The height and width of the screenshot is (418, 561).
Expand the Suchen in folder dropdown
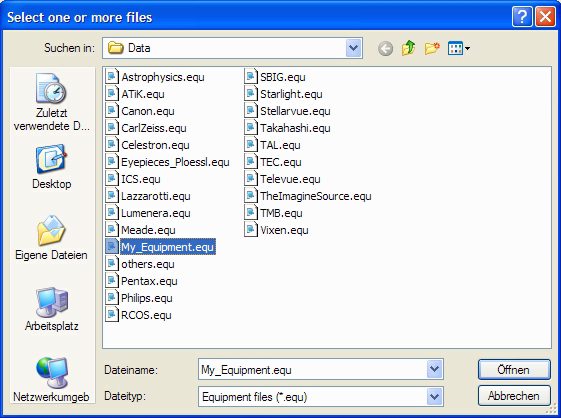[353, 48]
